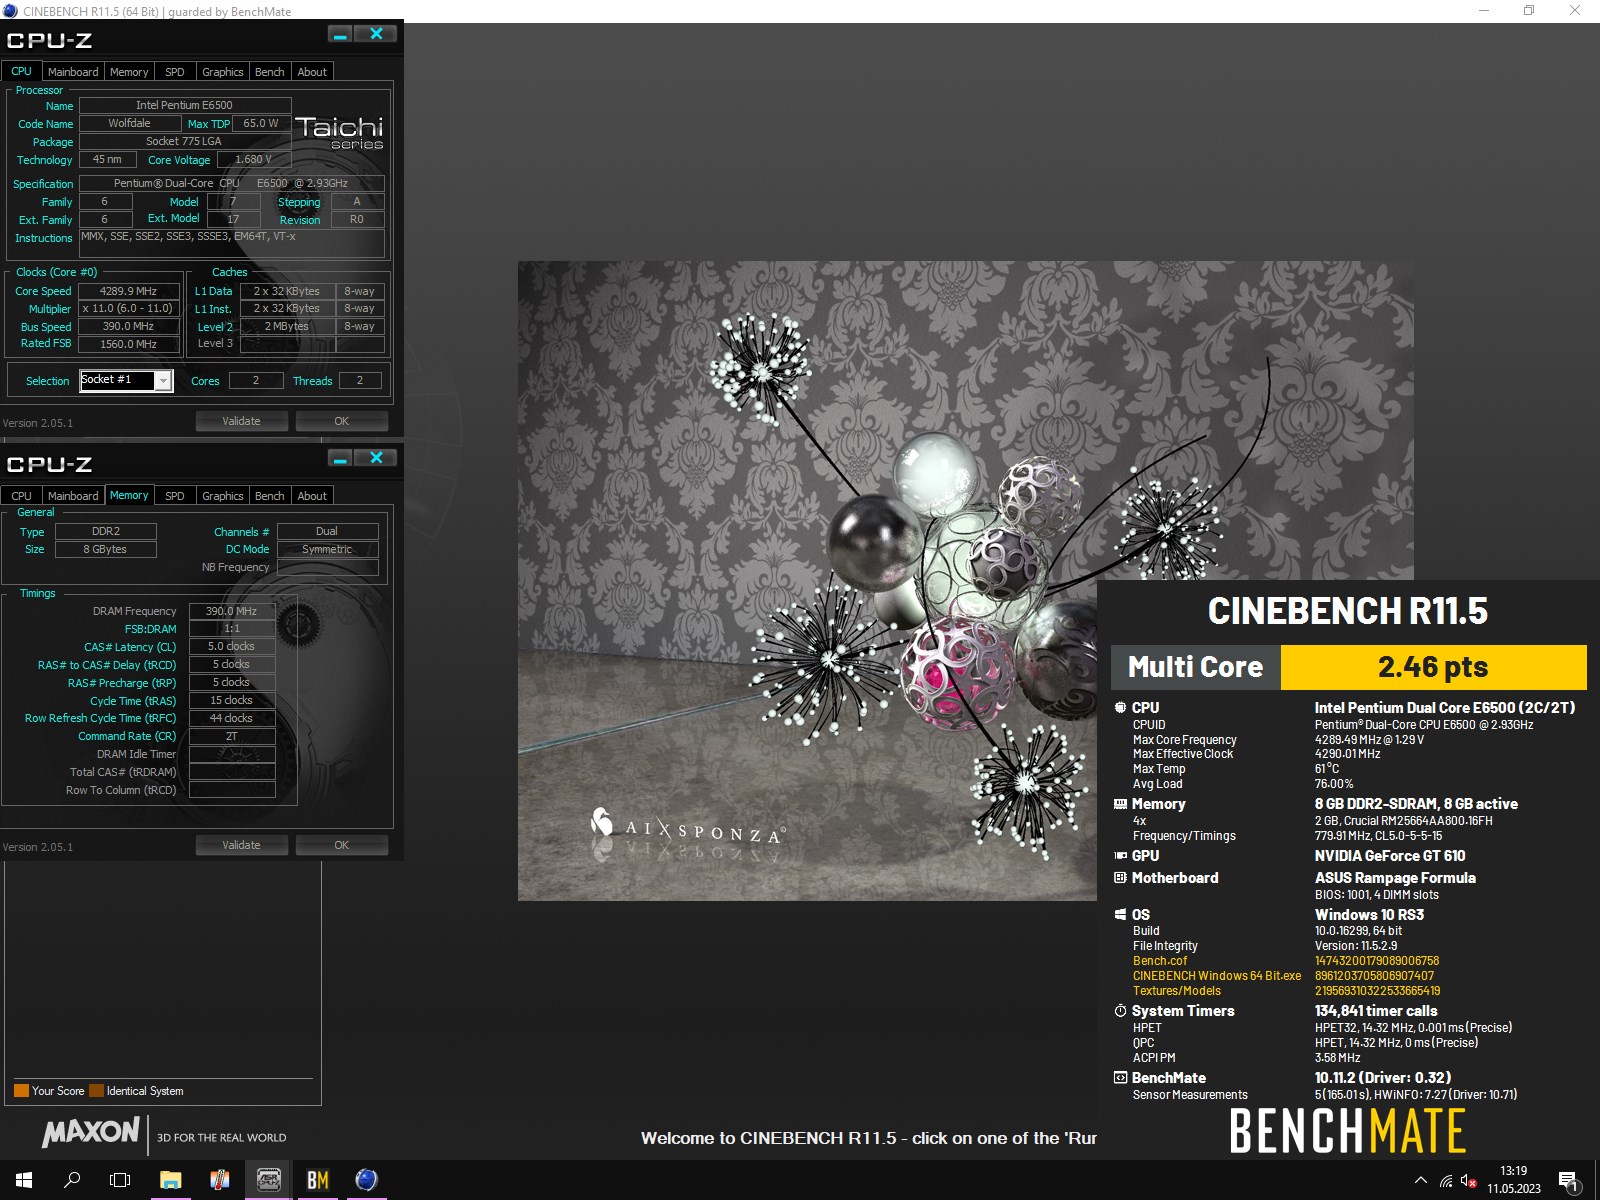Viewport: 1600px width, 1200px height.
Task: Open CPU tab in lower CPU-Z window
Action: point(21,496)
